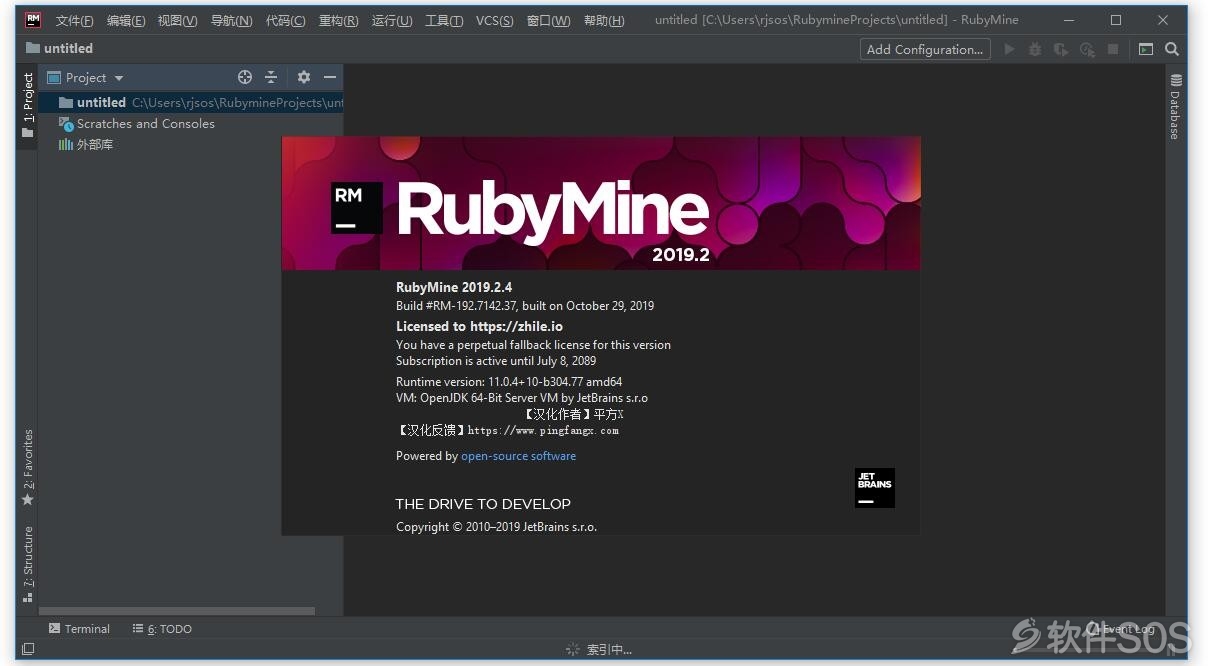Click the RM logo in About banner
The width and height of the screenshot is (1210, 666).
357,207
